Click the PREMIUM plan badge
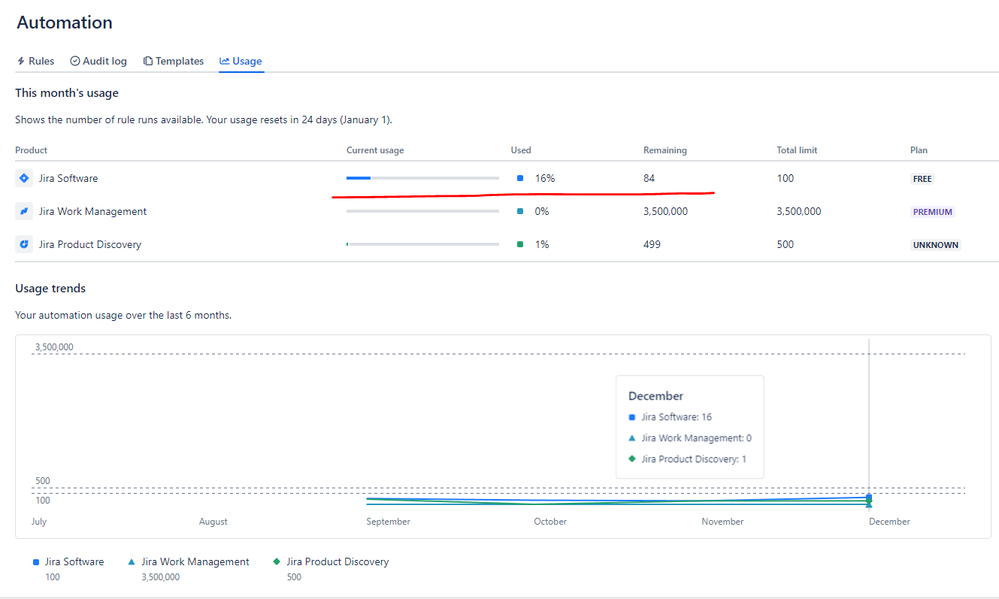 pos(932,212)
